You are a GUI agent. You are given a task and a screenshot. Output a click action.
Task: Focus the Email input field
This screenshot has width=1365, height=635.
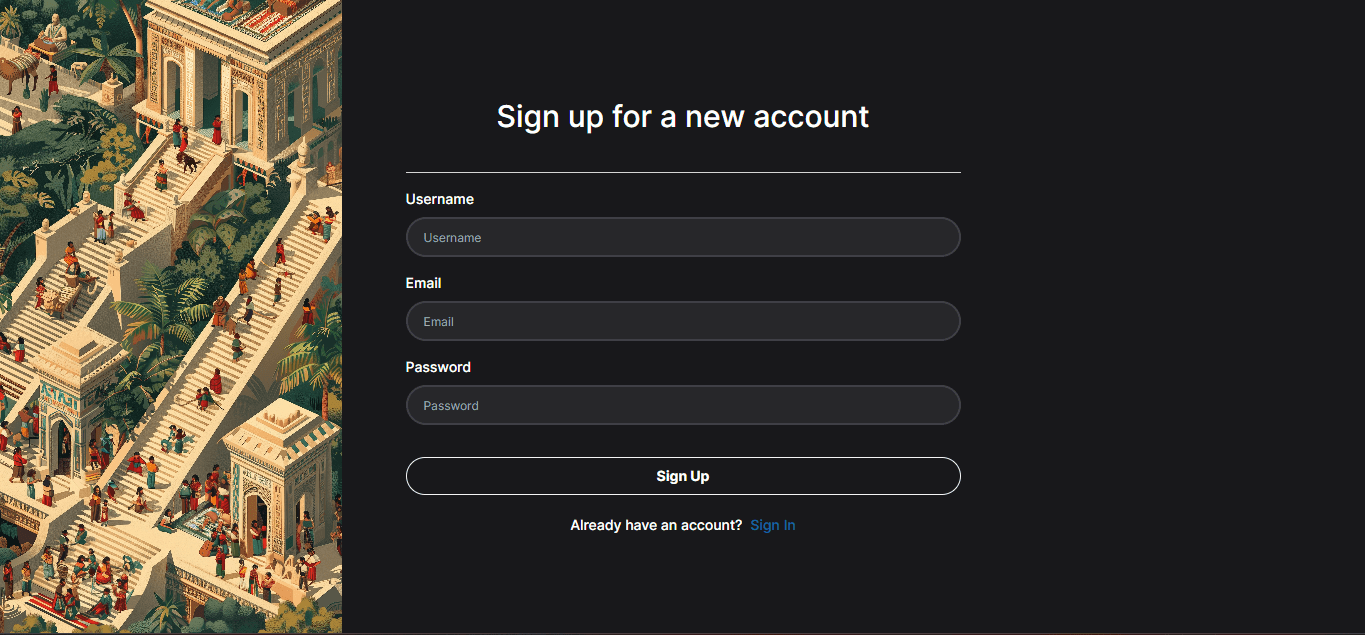click(683, 321)
